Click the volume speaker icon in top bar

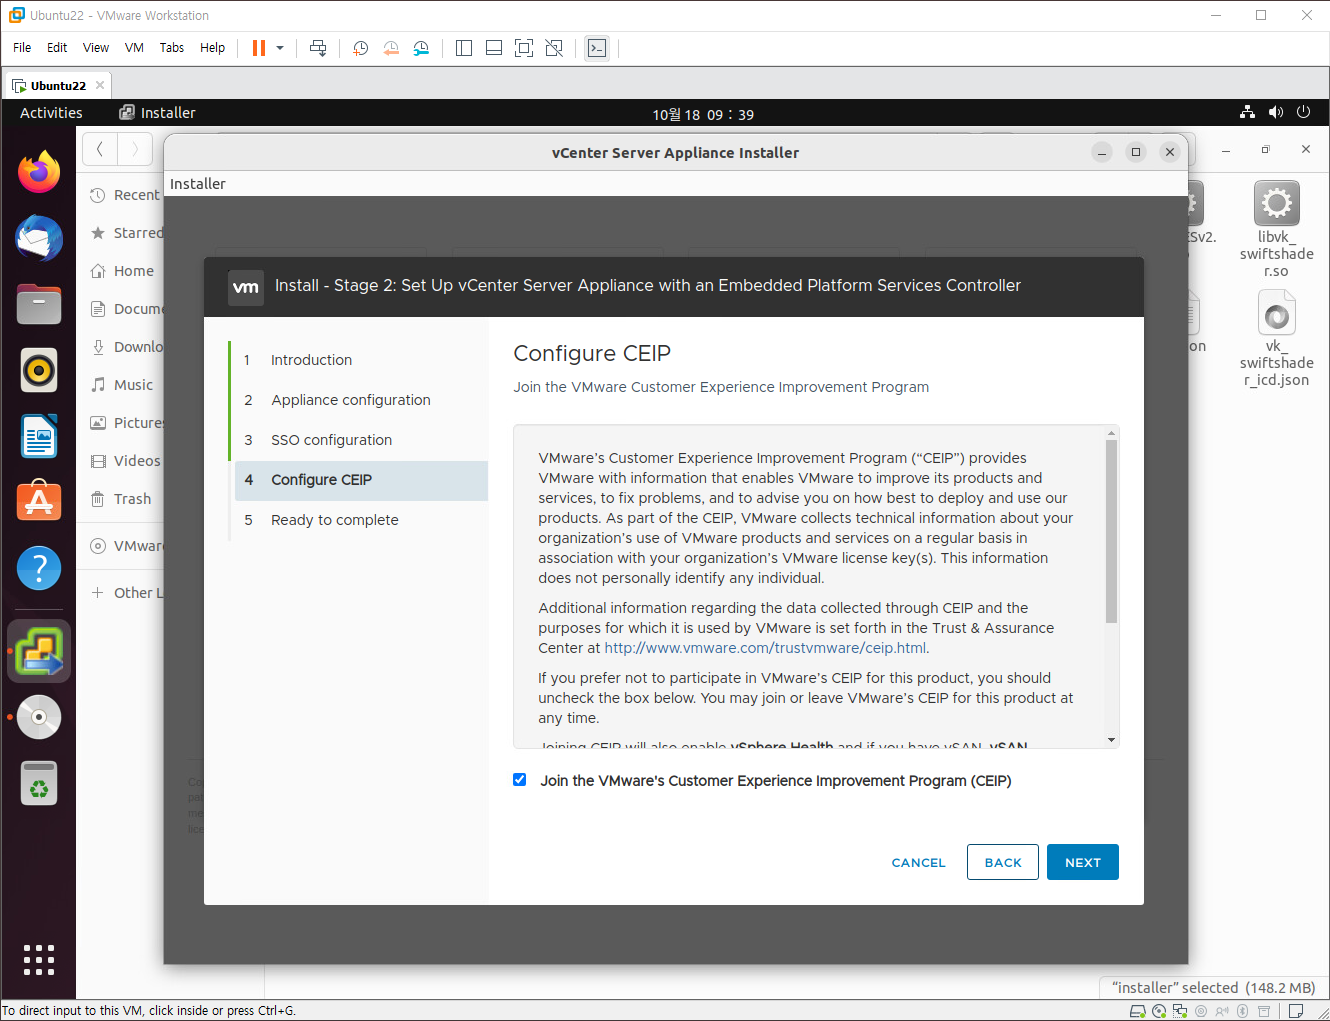1275,112
